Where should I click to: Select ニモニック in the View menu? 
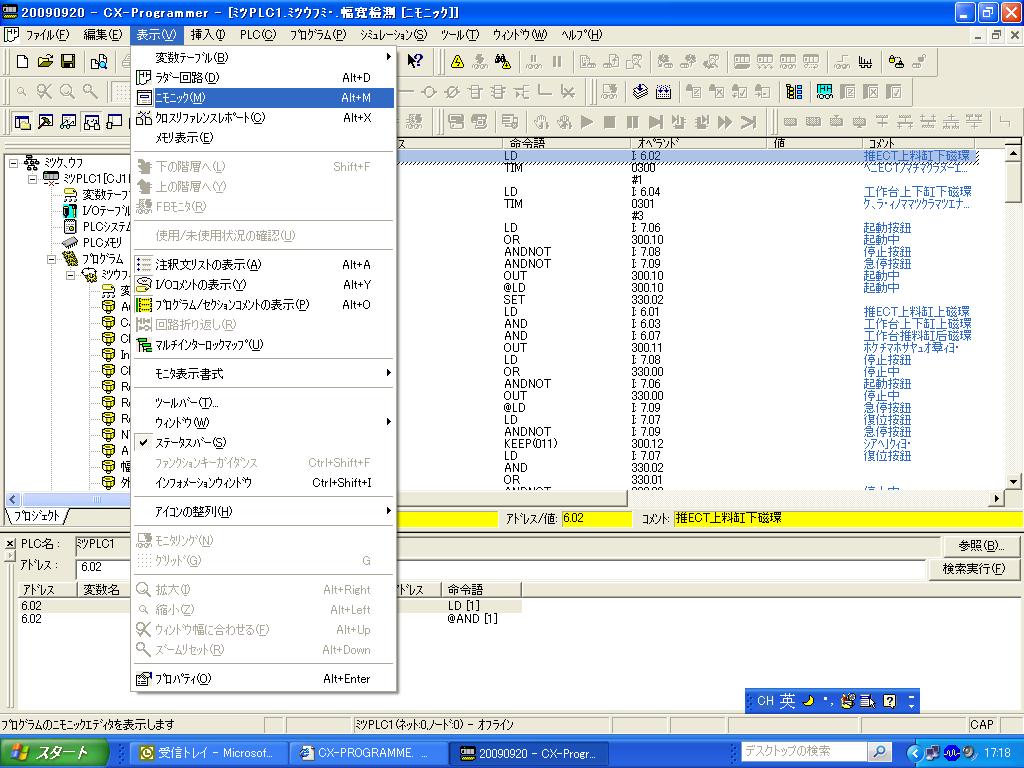[x=180, y=98]
